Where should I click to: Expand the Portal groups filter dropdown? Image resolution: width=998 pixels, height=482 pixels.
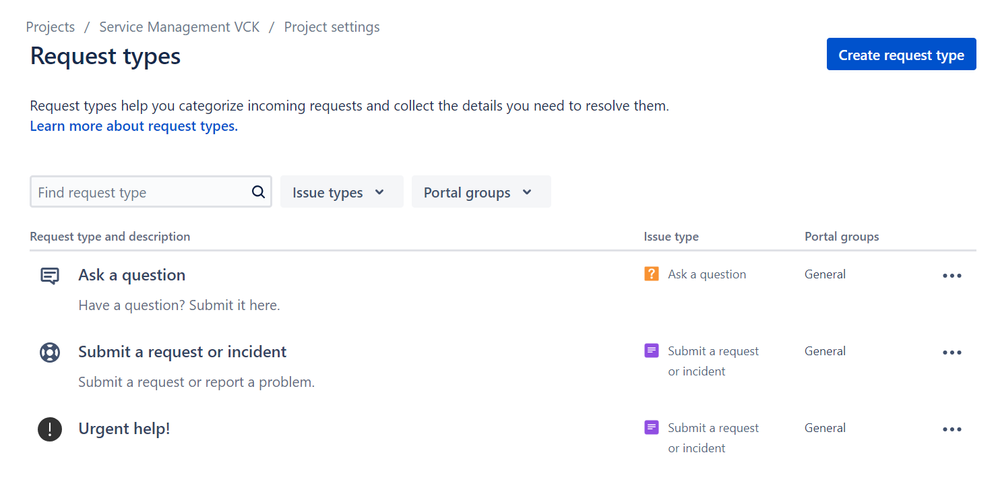coord(481,192)
